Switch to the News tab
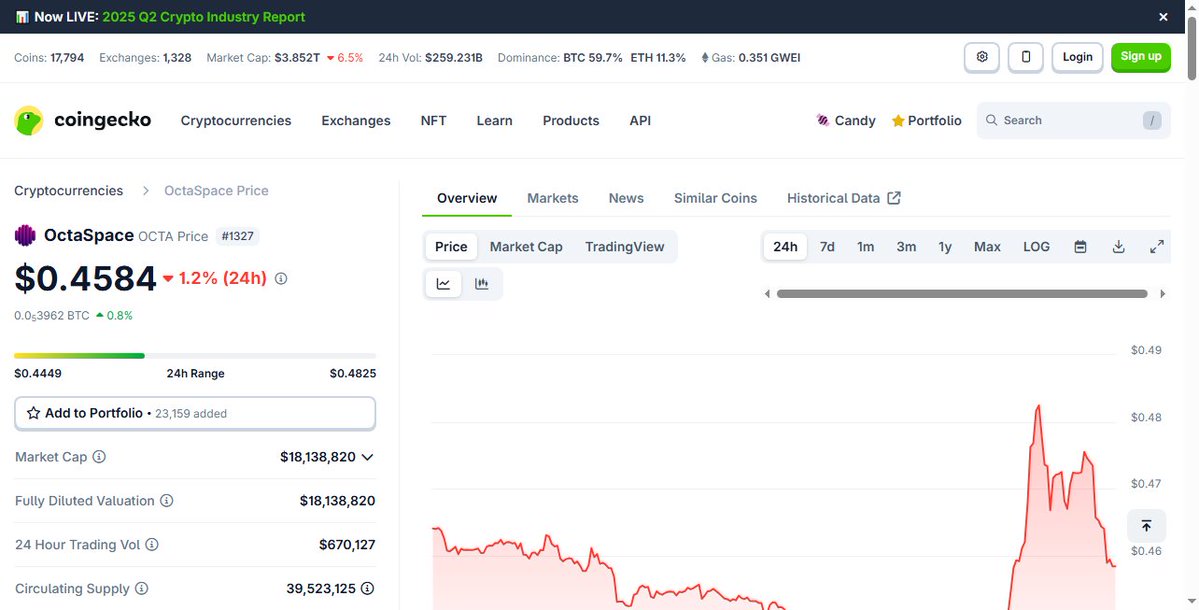Viewport: 1199px width, 610px height. tap(626, 198)
